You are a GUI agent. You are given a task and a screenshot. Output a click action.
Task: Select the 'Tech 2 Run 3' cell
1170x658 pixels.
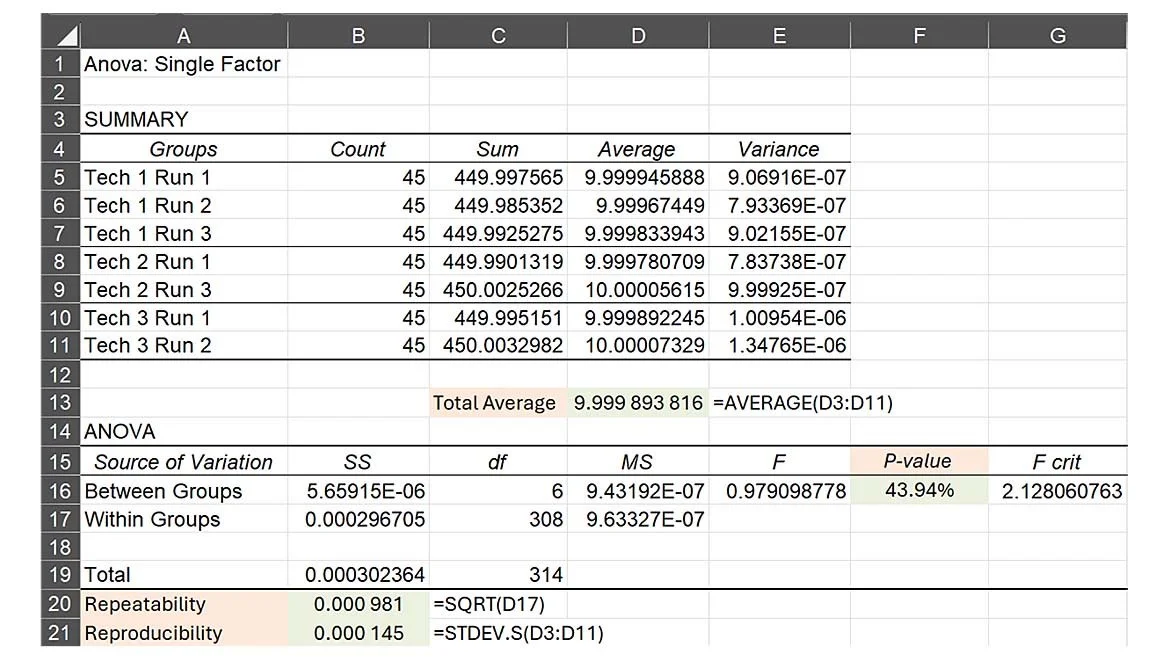click(184, 289)
